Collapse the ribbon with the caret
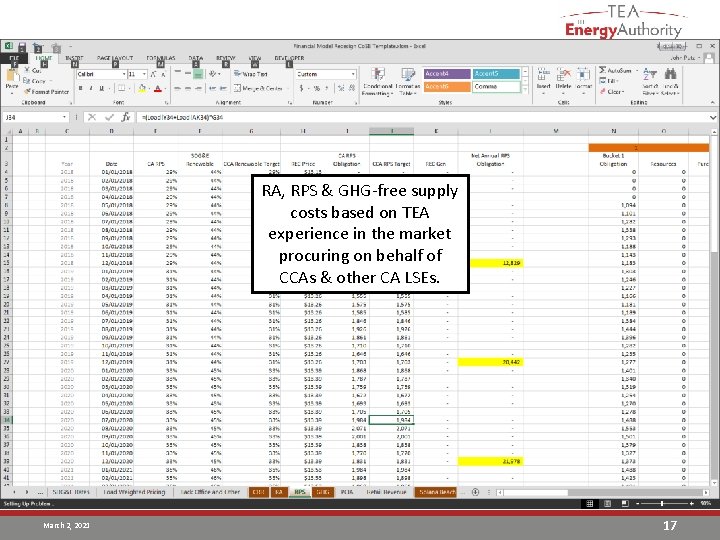This screenshot has height=540, width=720. click(713, 102)
